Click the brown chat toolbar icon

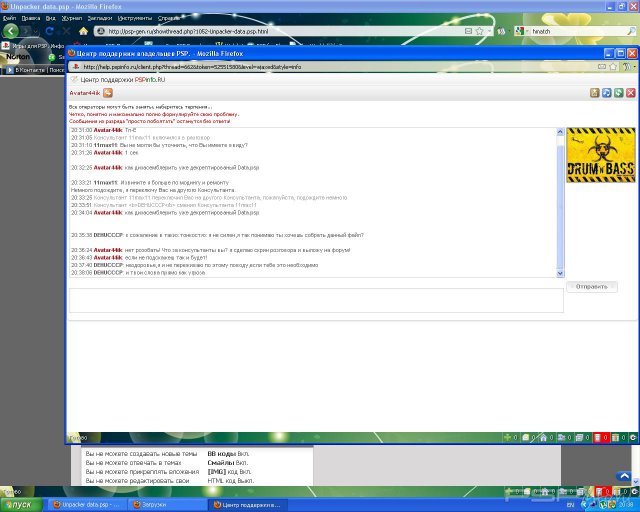(x=594, y=93)
